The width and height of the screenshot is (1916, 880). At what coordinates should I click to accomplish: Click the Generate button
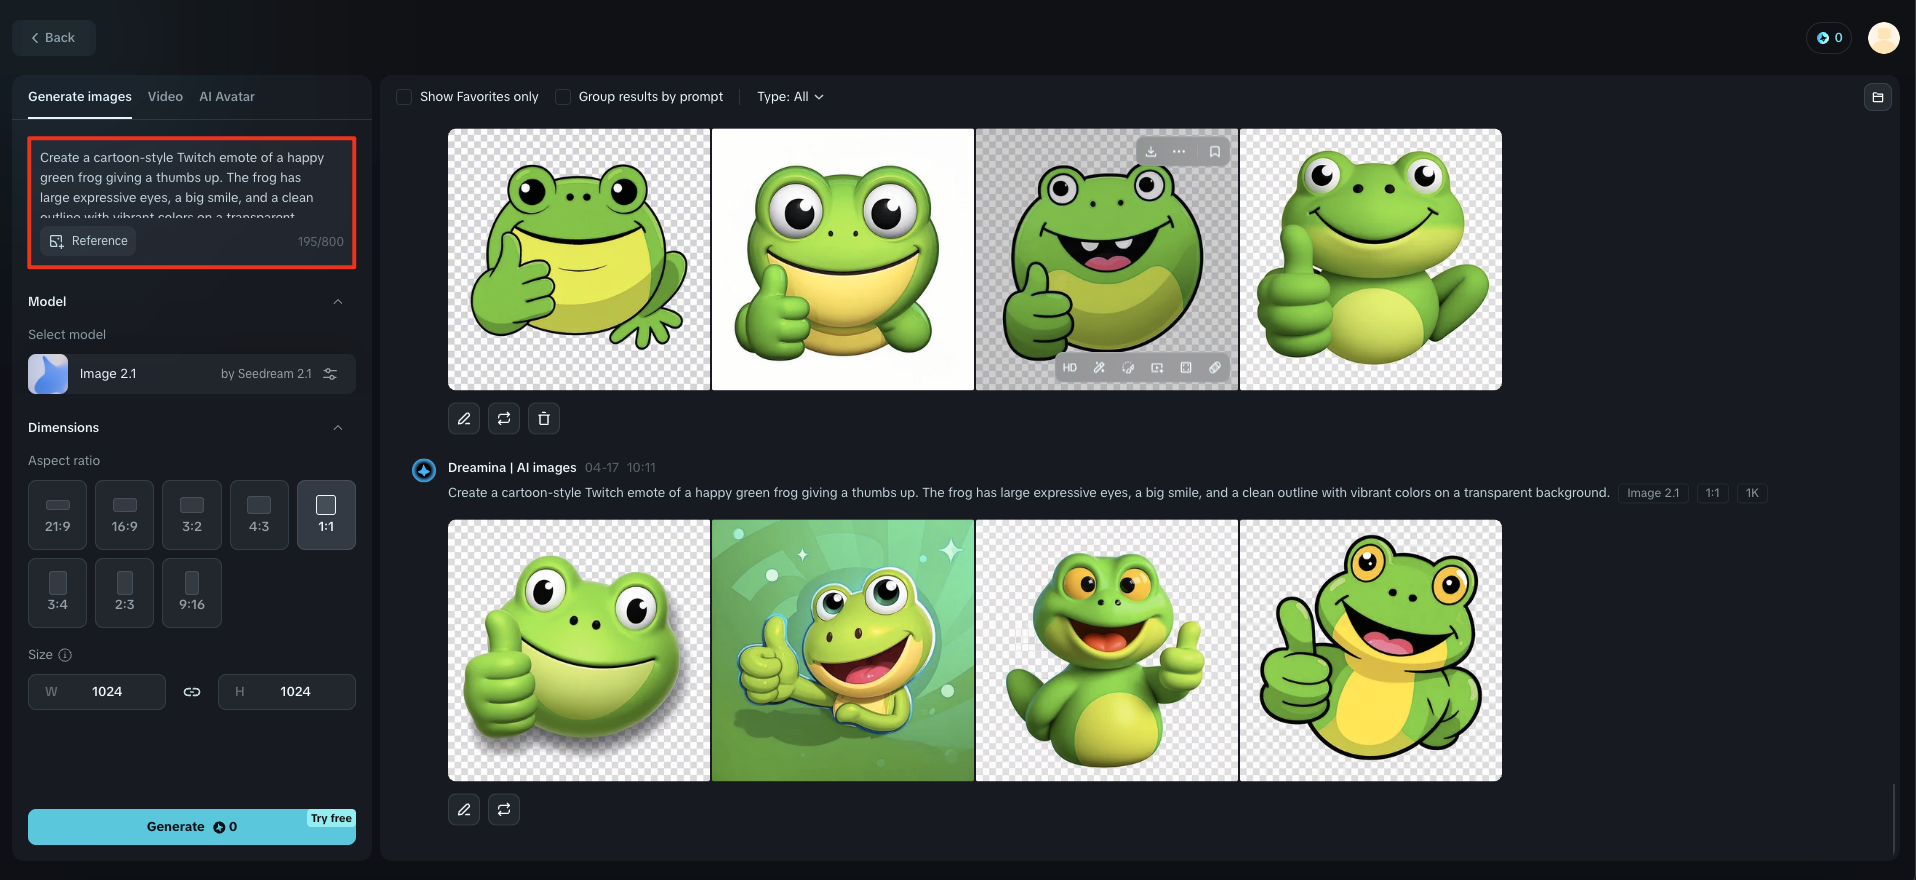point(192,827)
